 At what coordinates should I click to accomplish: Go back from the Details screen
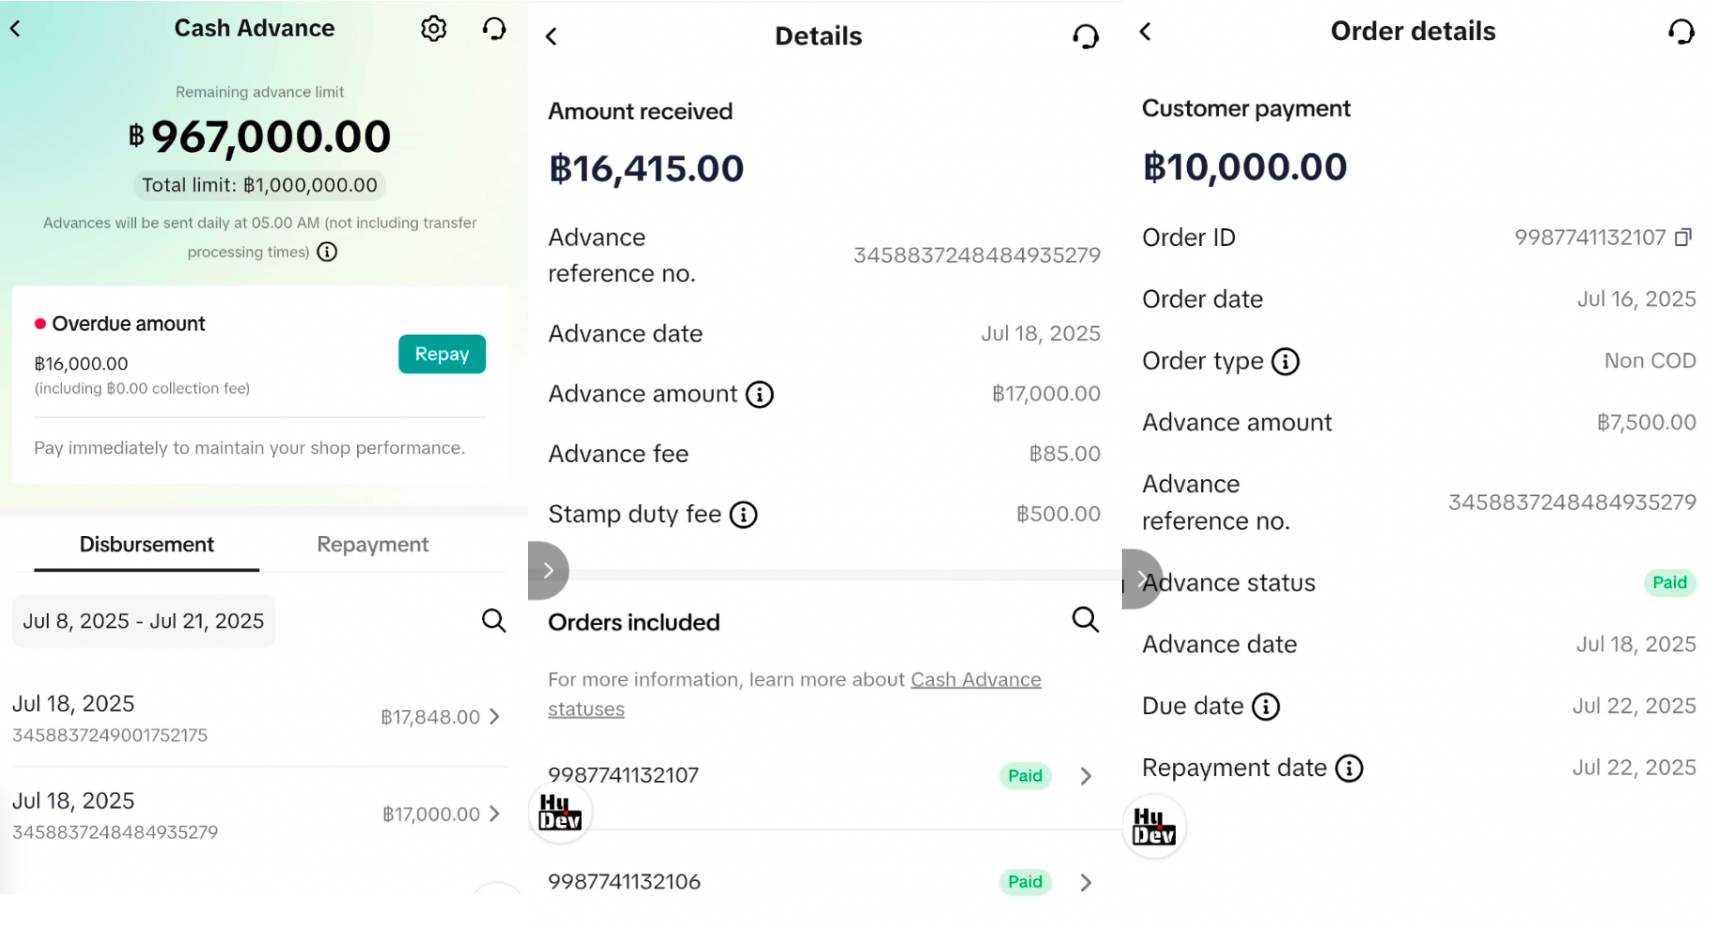tap(551, 37)
